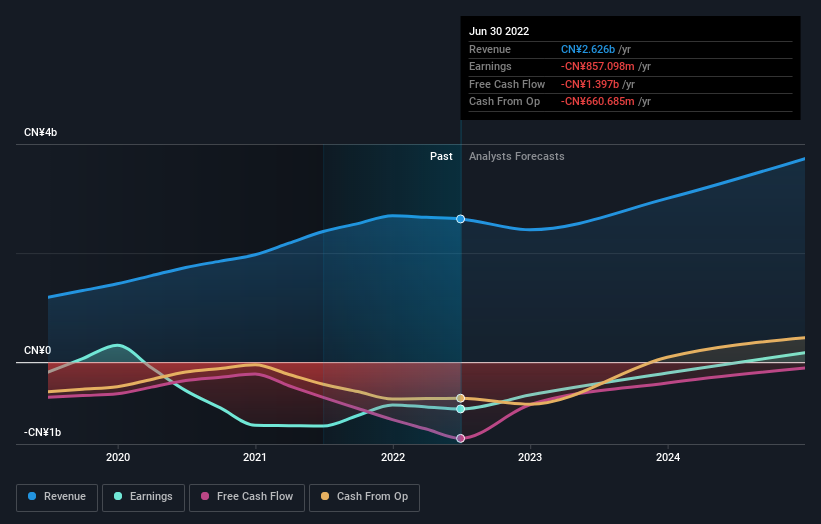This screenshot has height=524, width=821.
Task: Click the Past label on chart
Action: (441, 156)
